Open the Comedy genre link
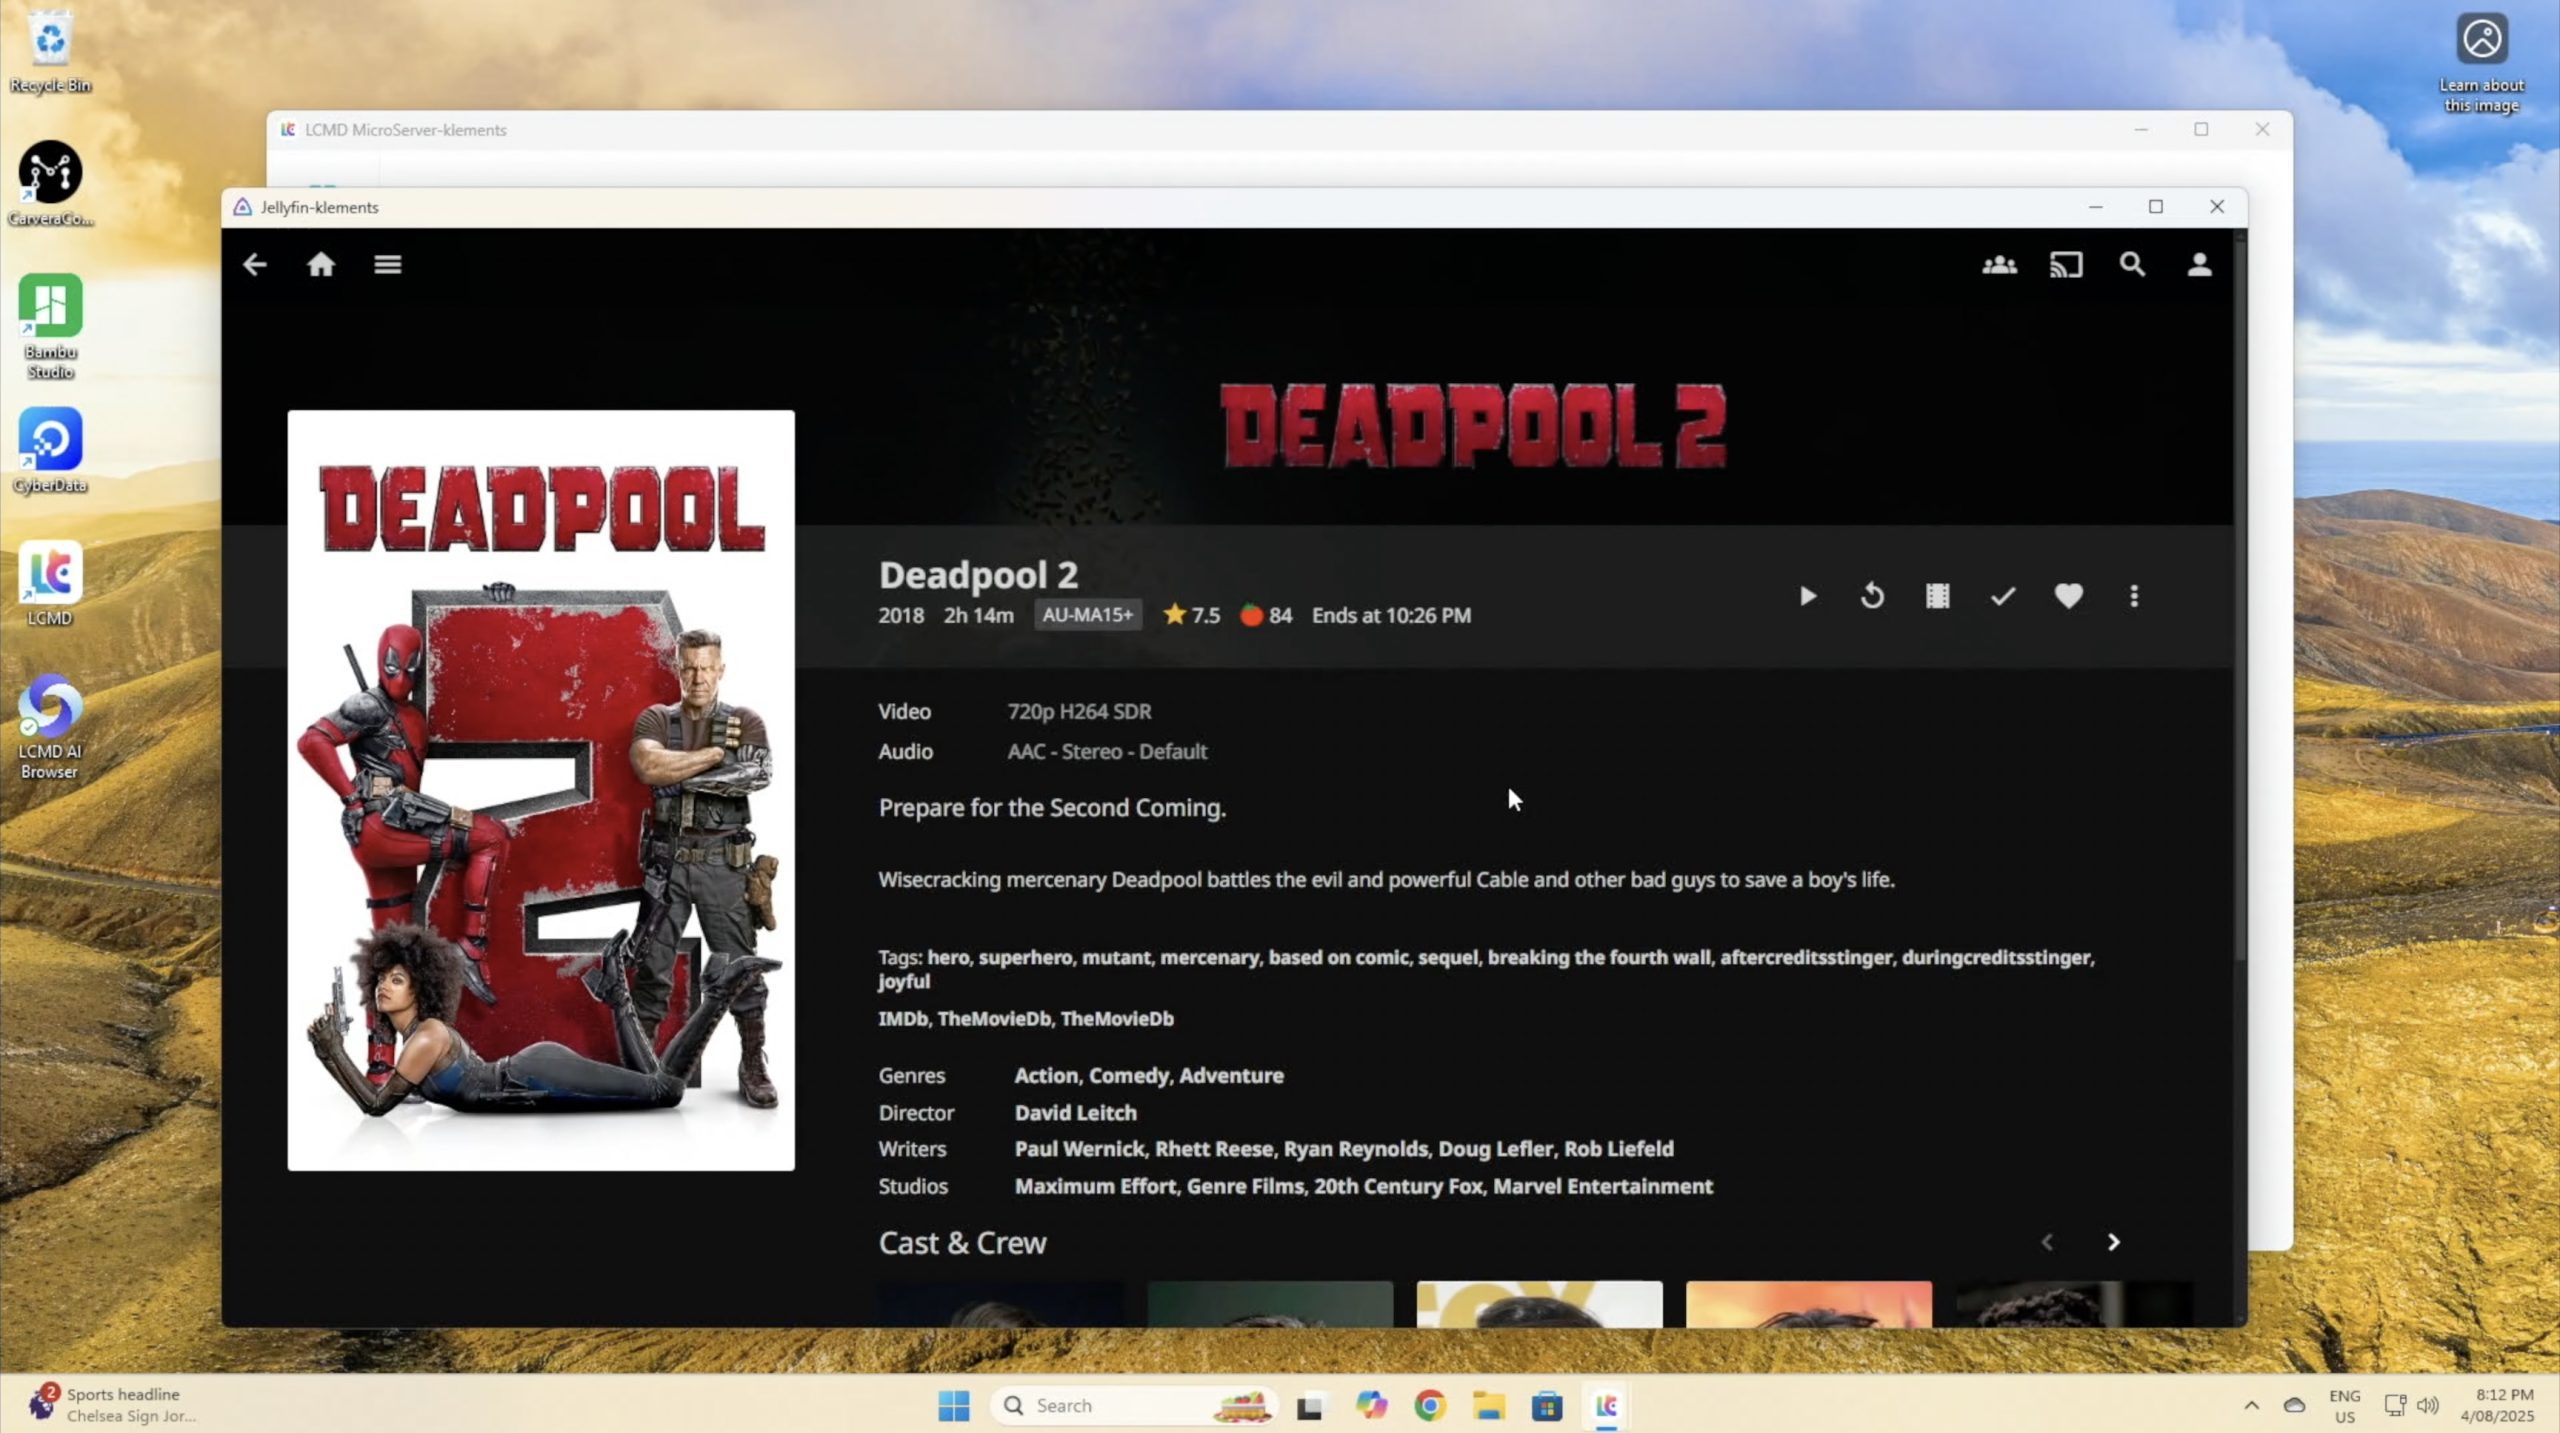This screenshot has width=2560, height=1433. [1128, 1076]
